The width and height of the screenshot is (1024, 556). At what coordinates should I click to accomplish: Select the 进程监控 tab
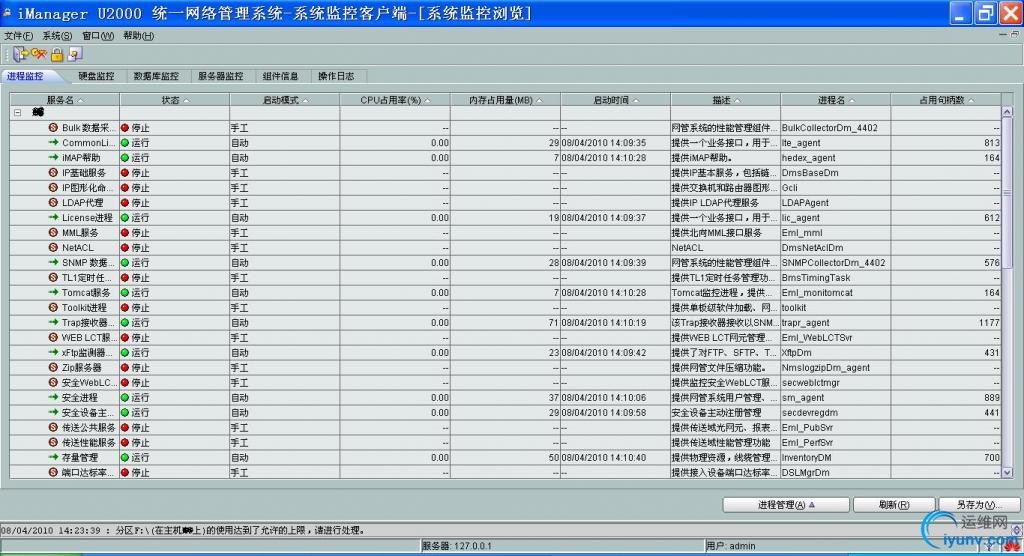(26, 76)
